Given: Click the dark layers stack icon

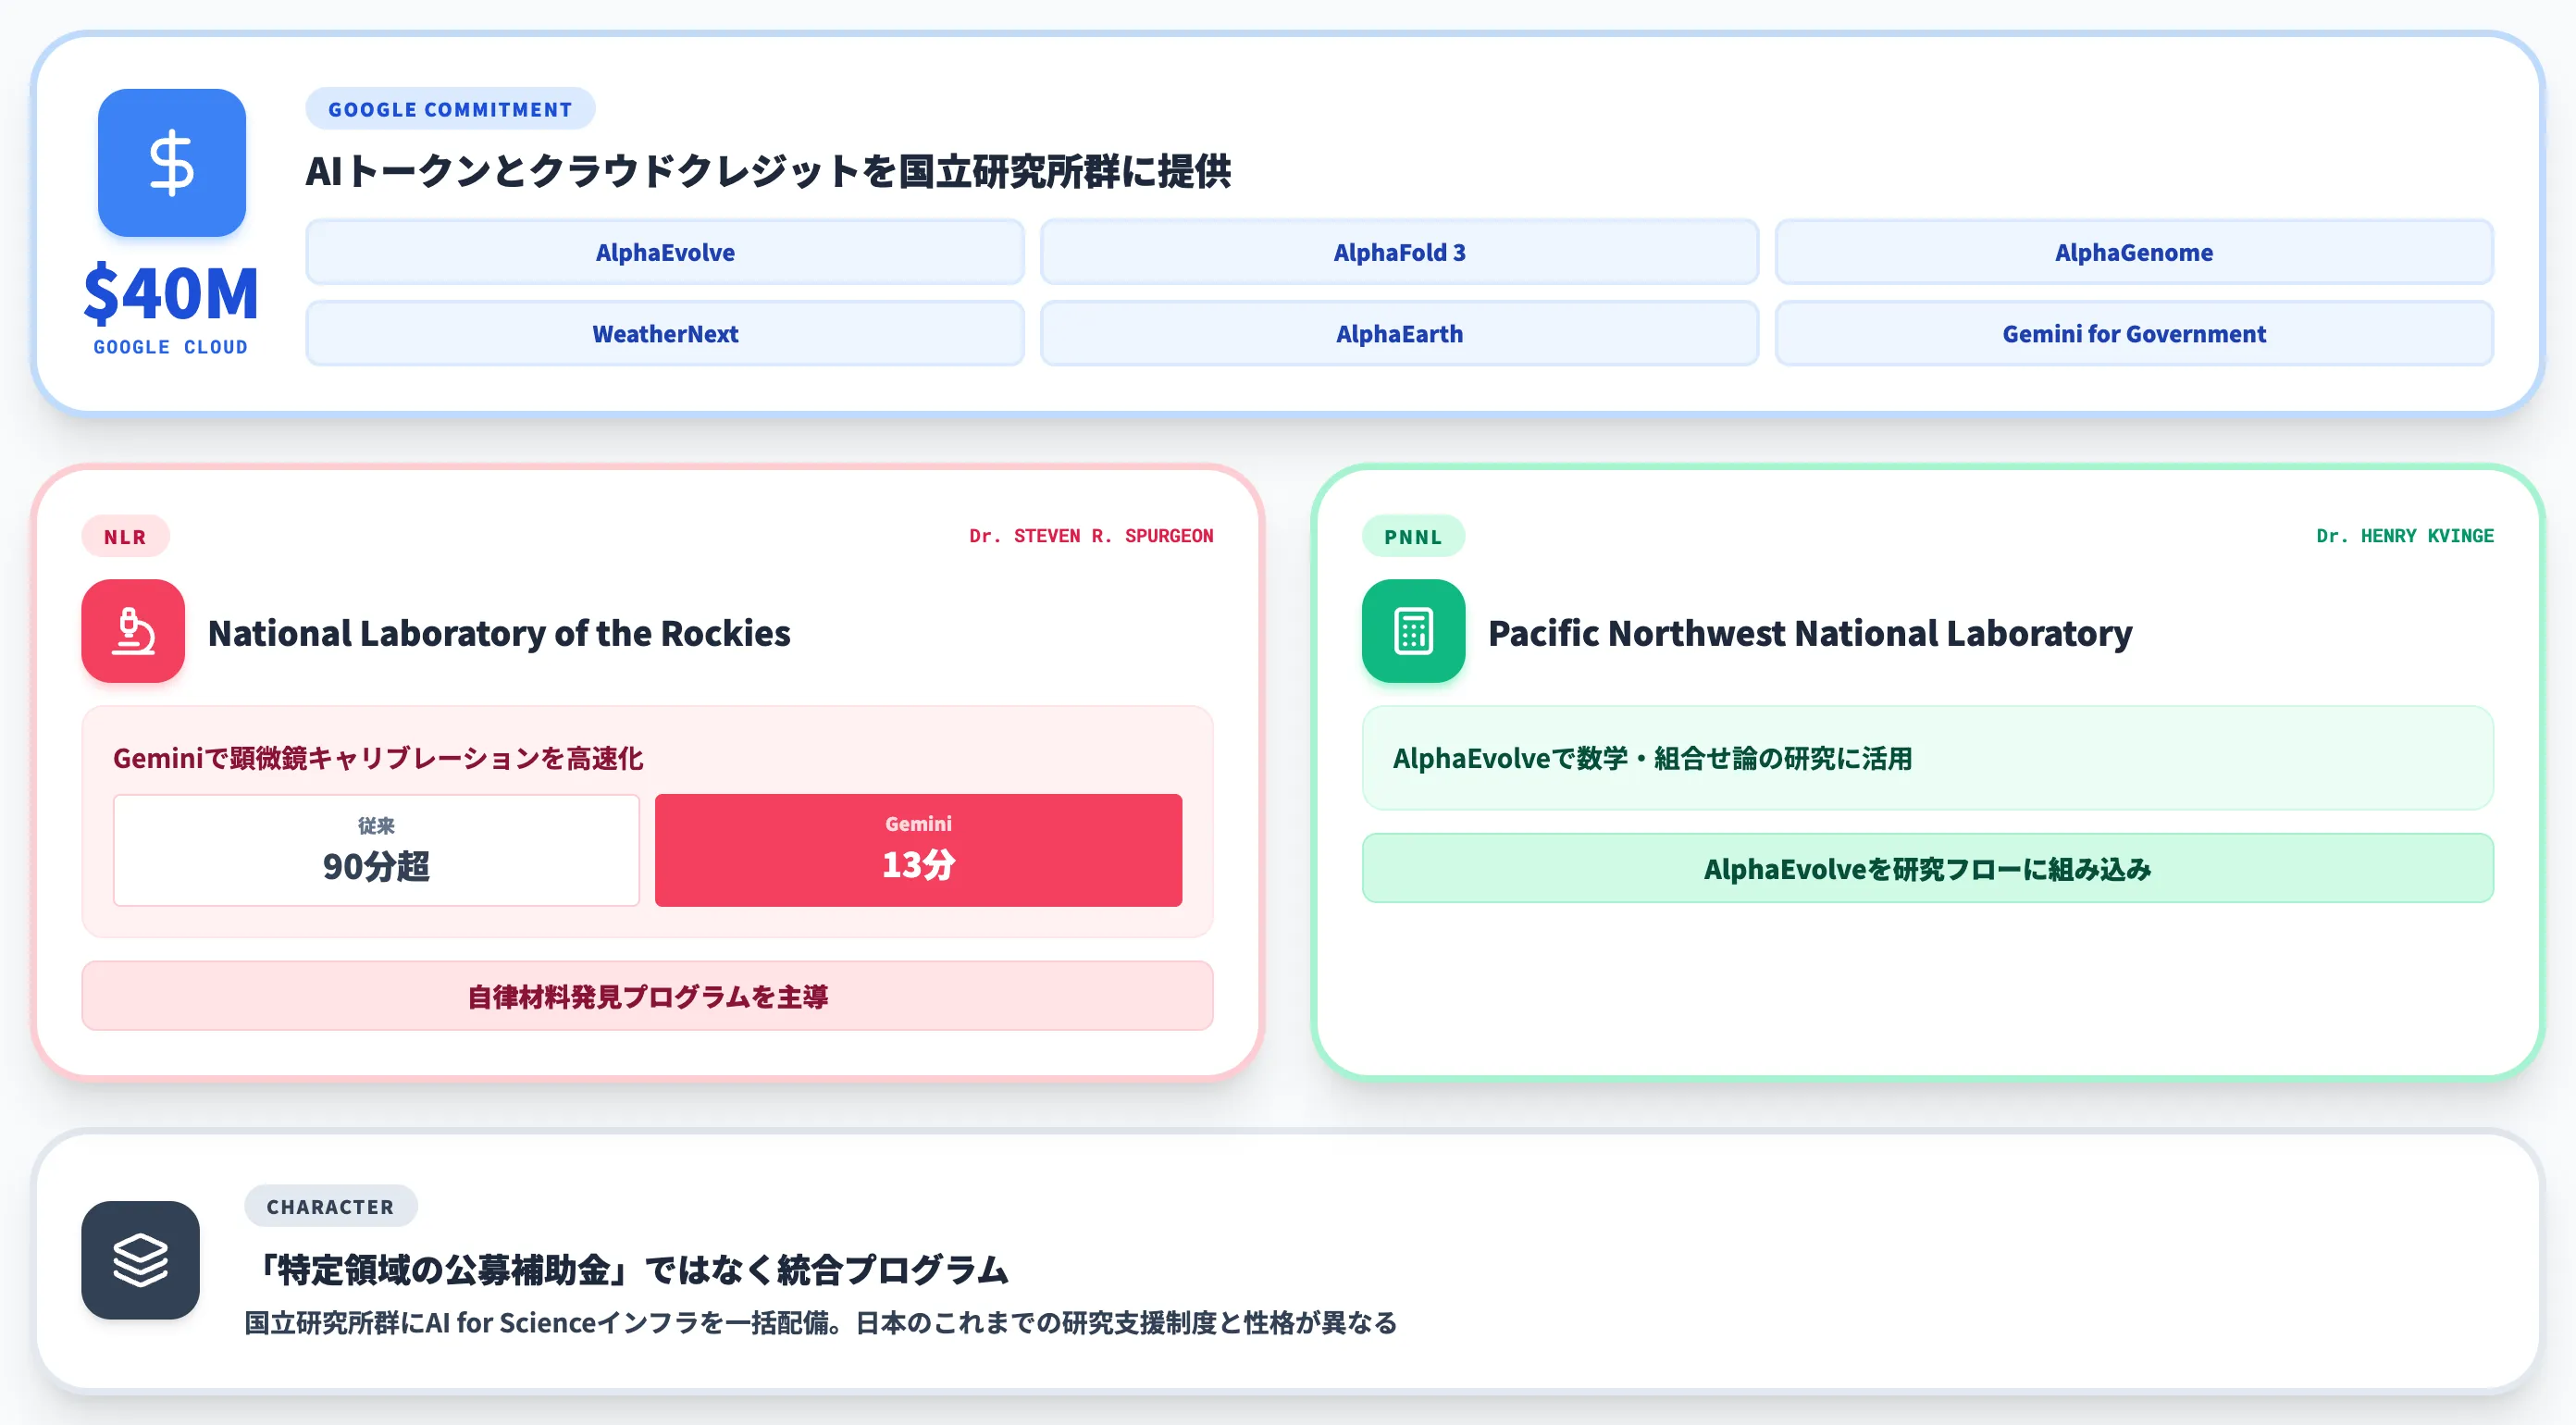Looking at the screenshot, I should pyautogui.click(x=140, y=1260).
